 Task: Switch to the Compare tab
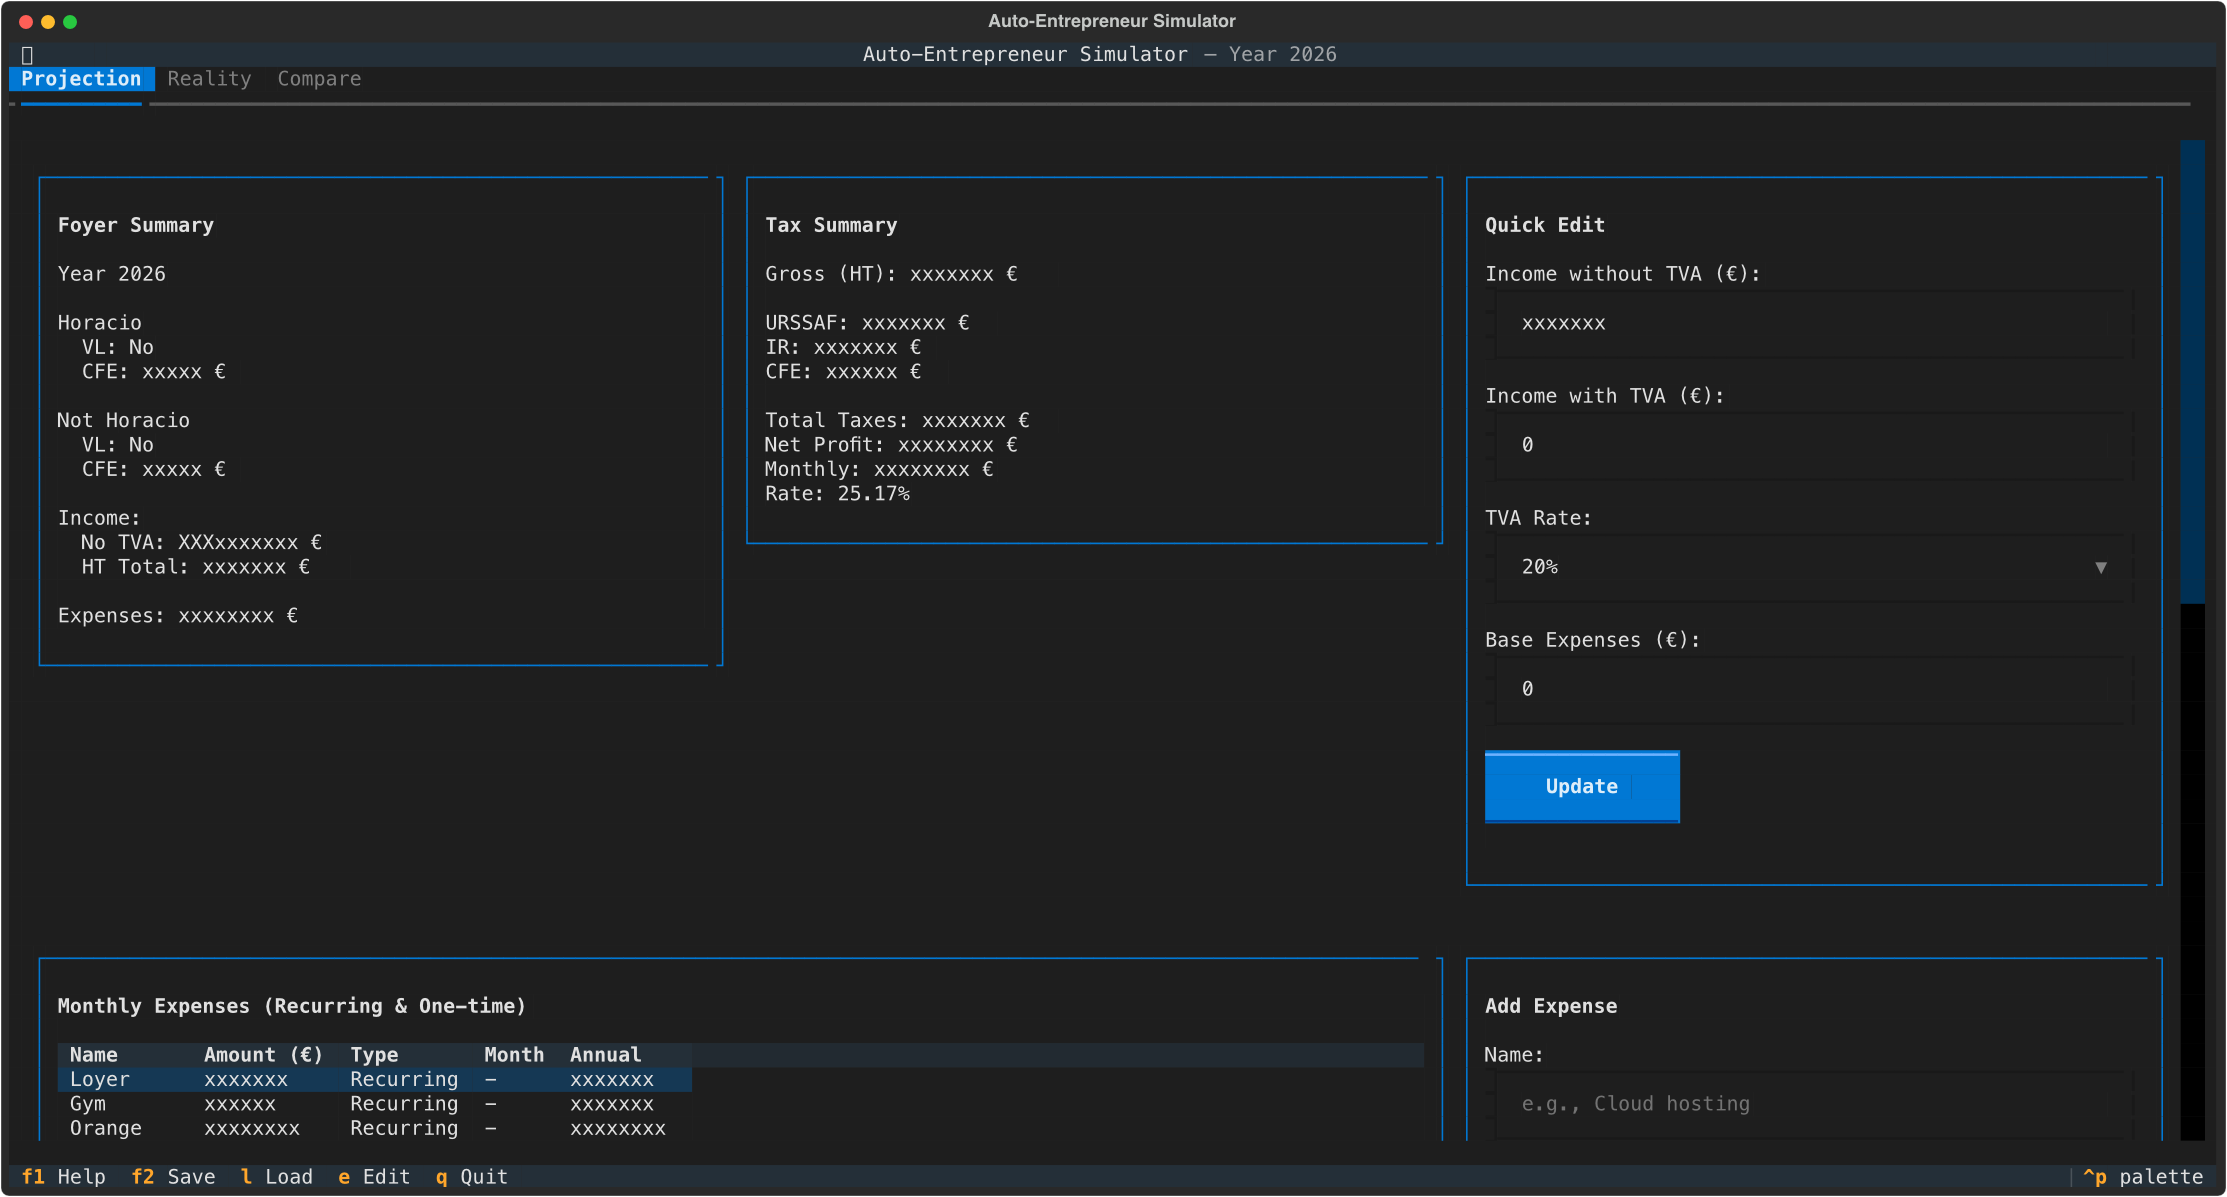319,79
